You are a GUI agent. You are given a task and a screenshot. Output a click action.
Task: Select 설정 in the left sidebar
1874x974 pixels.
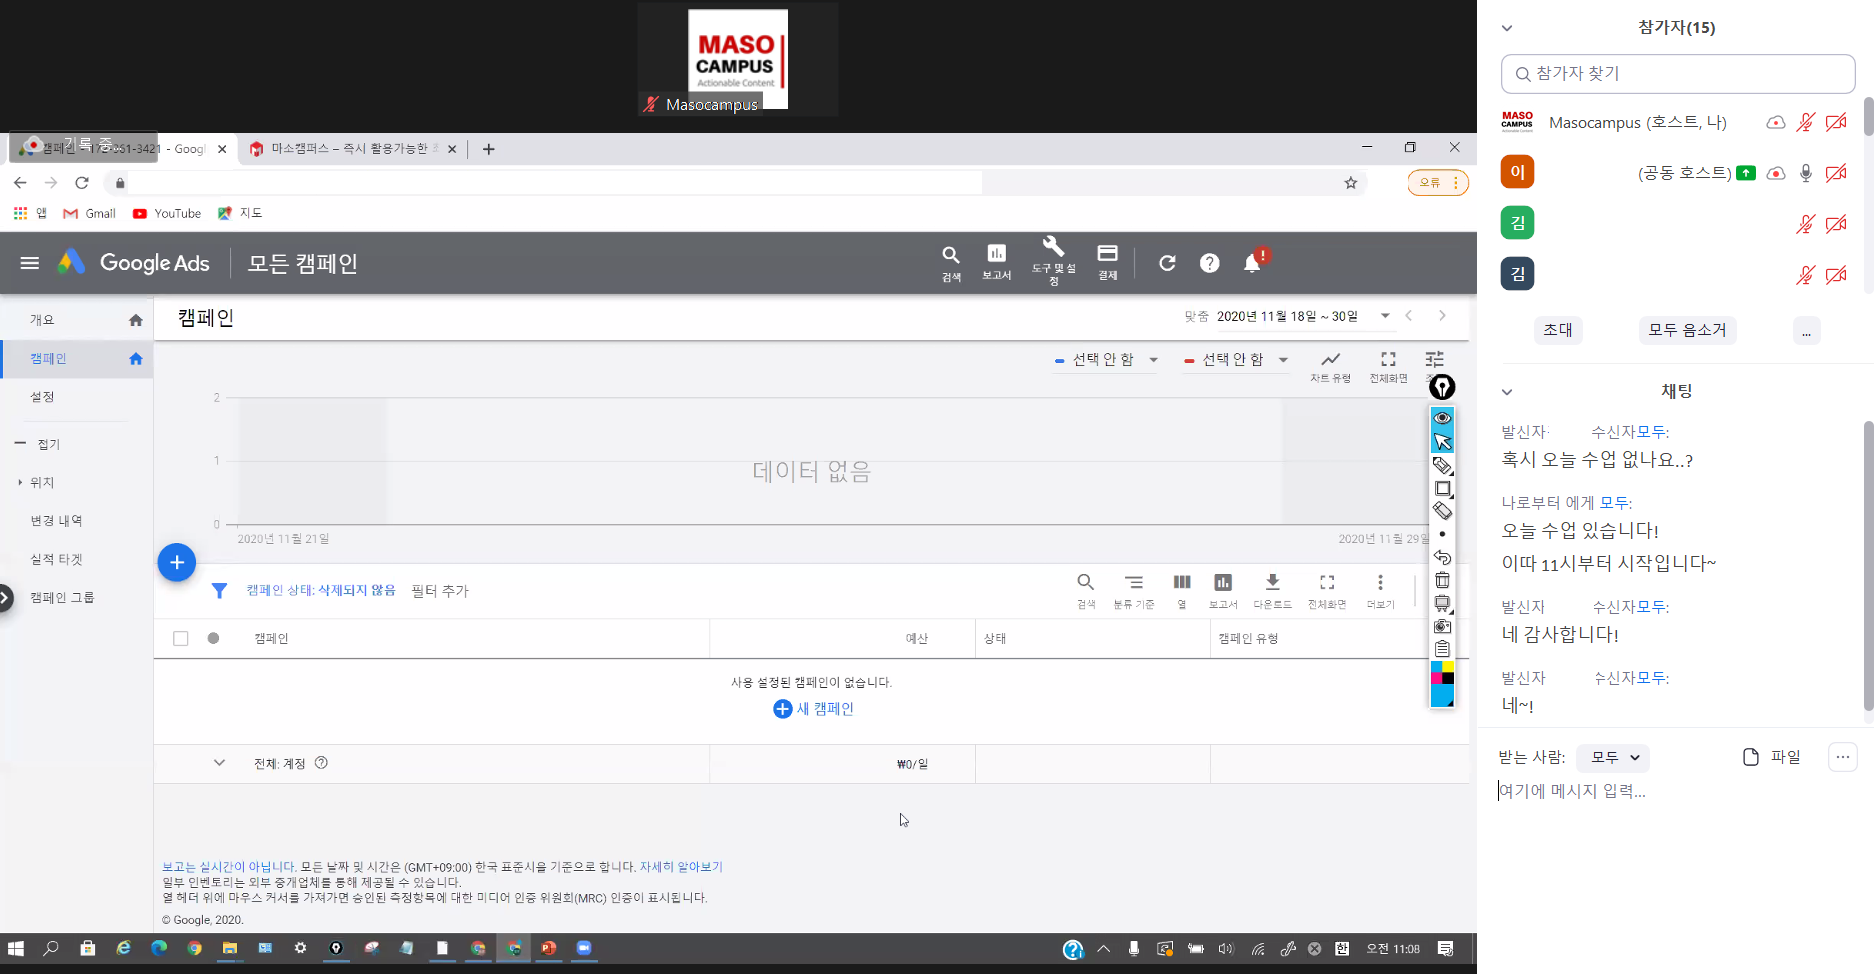point(42,397)
